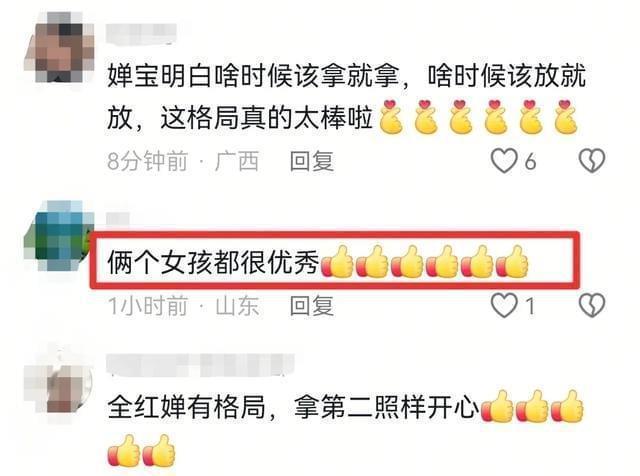Open second commenter's green-blue avatar
This screenshot has width=640, height=476.
(60, 236)
